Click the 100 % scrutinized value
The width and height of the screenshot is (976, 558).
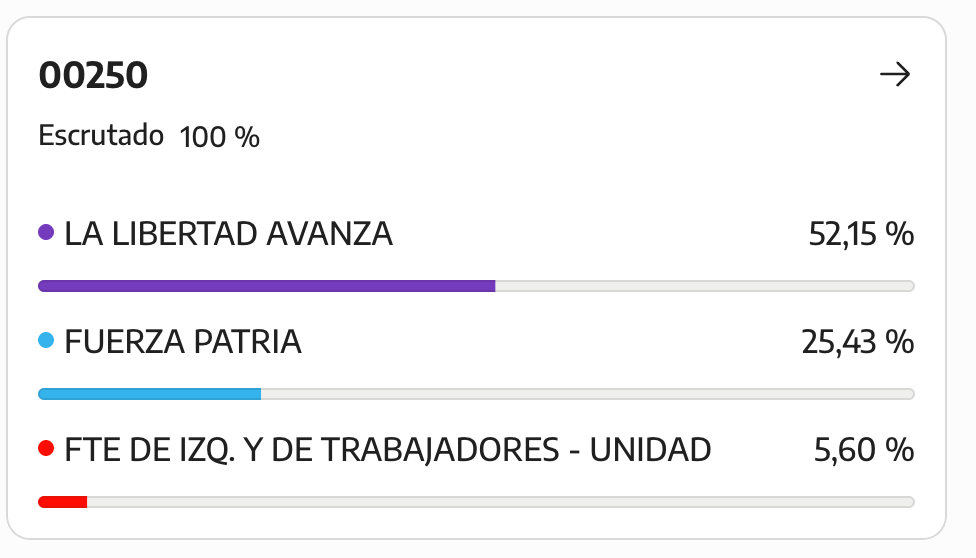click(220, 137)
